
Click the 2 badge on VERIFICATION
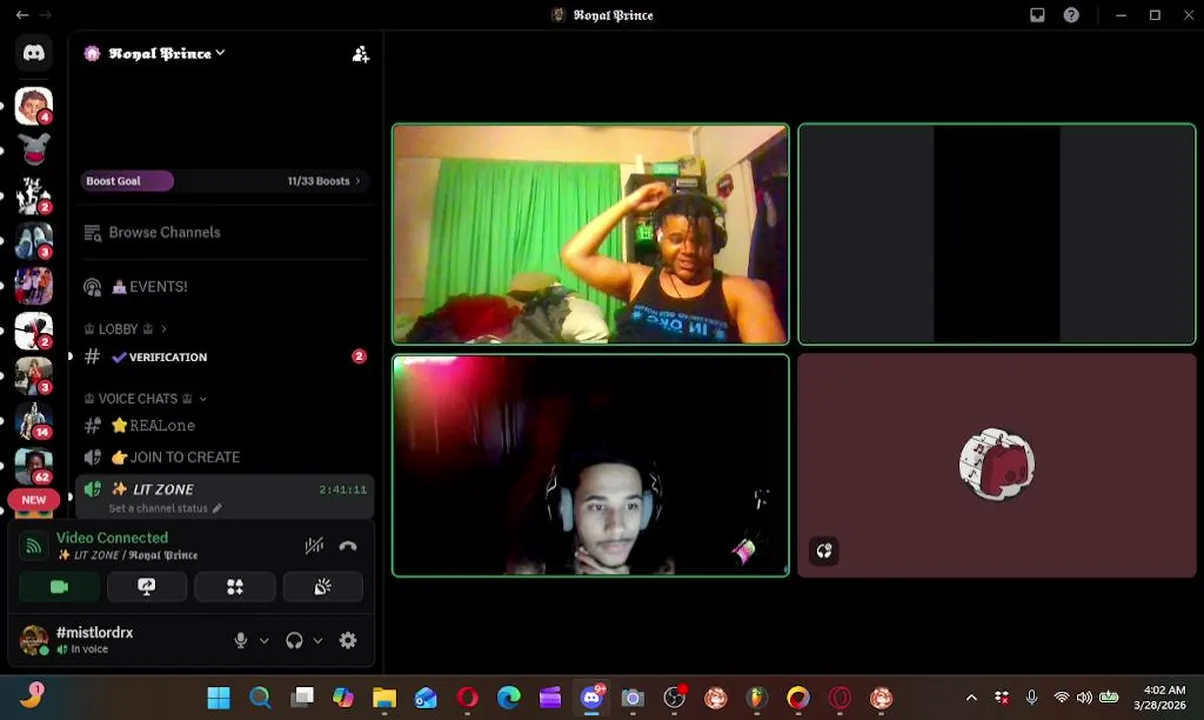359,356
